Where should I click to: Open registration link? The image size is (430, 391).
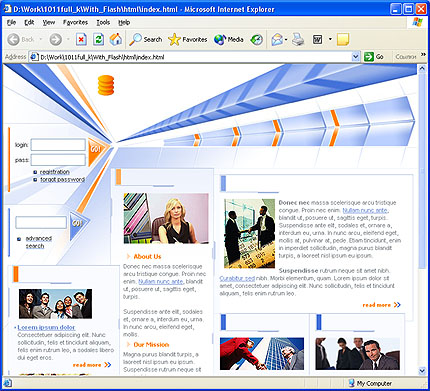point(55,172)
